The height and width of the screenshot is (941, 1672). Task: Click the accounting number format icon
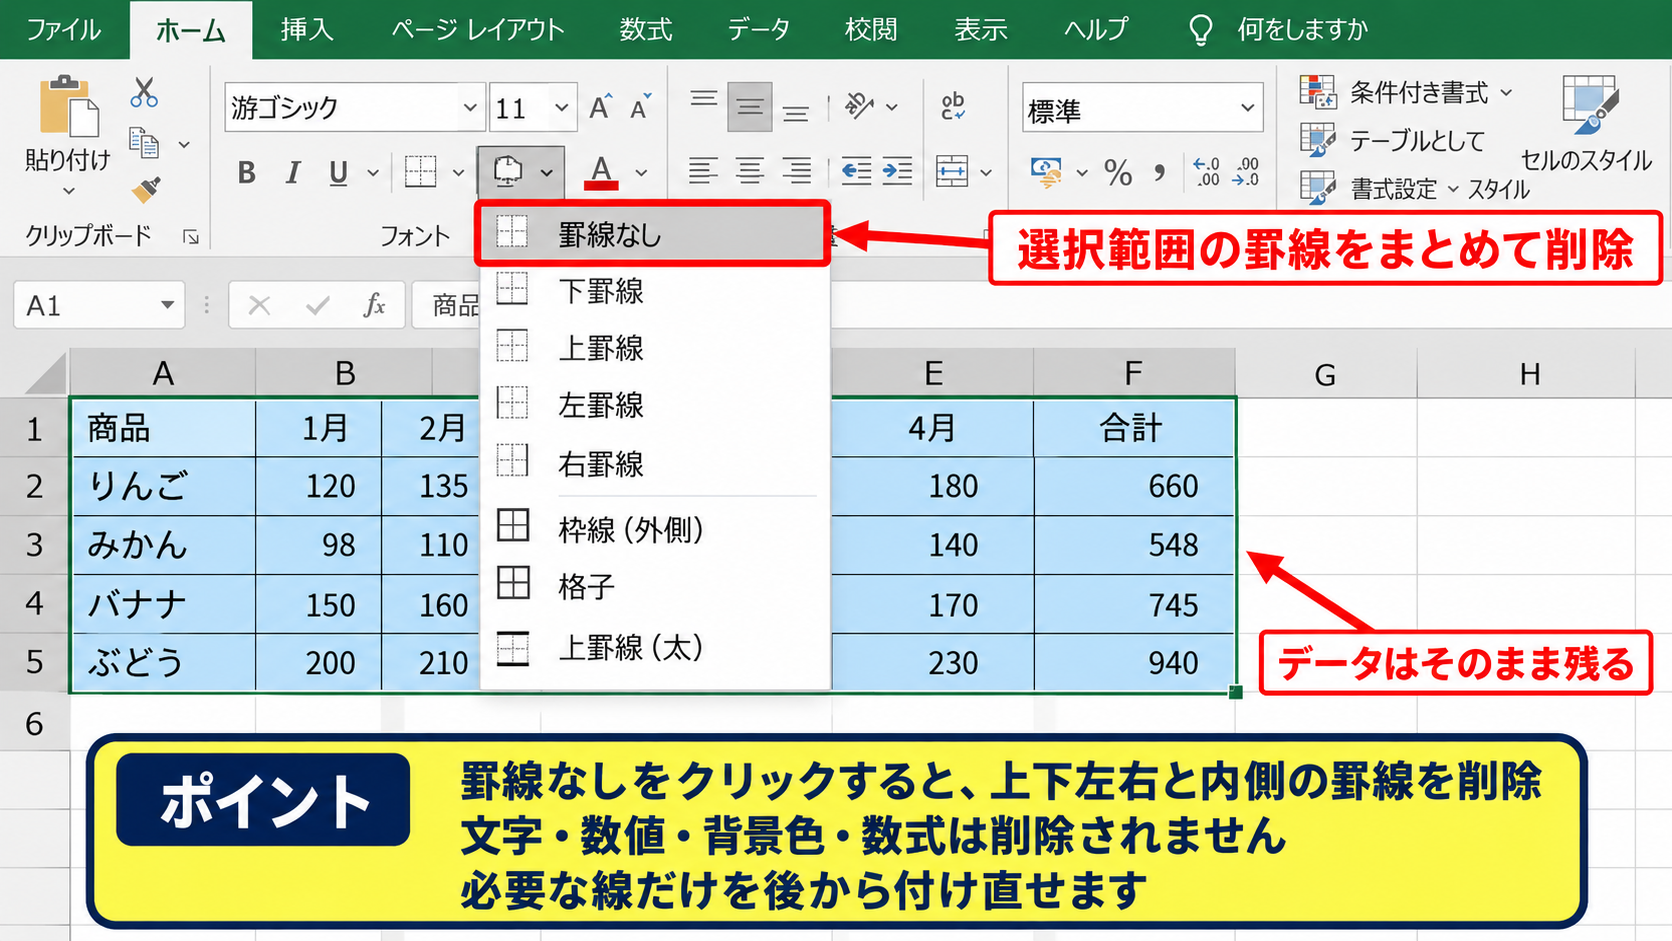pos(1046,172)
